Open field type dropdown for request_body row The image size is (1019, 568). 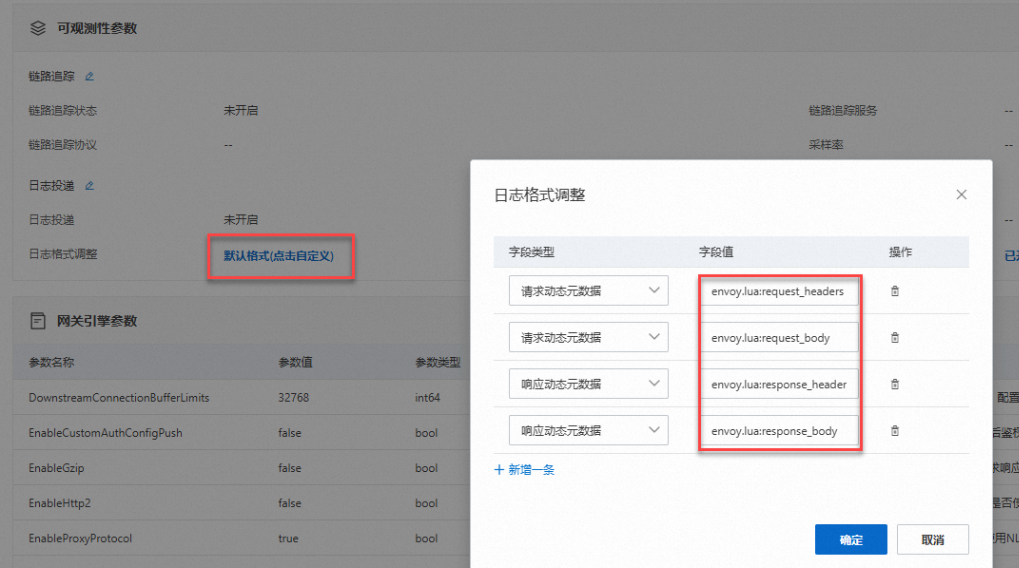click(588, 337)
